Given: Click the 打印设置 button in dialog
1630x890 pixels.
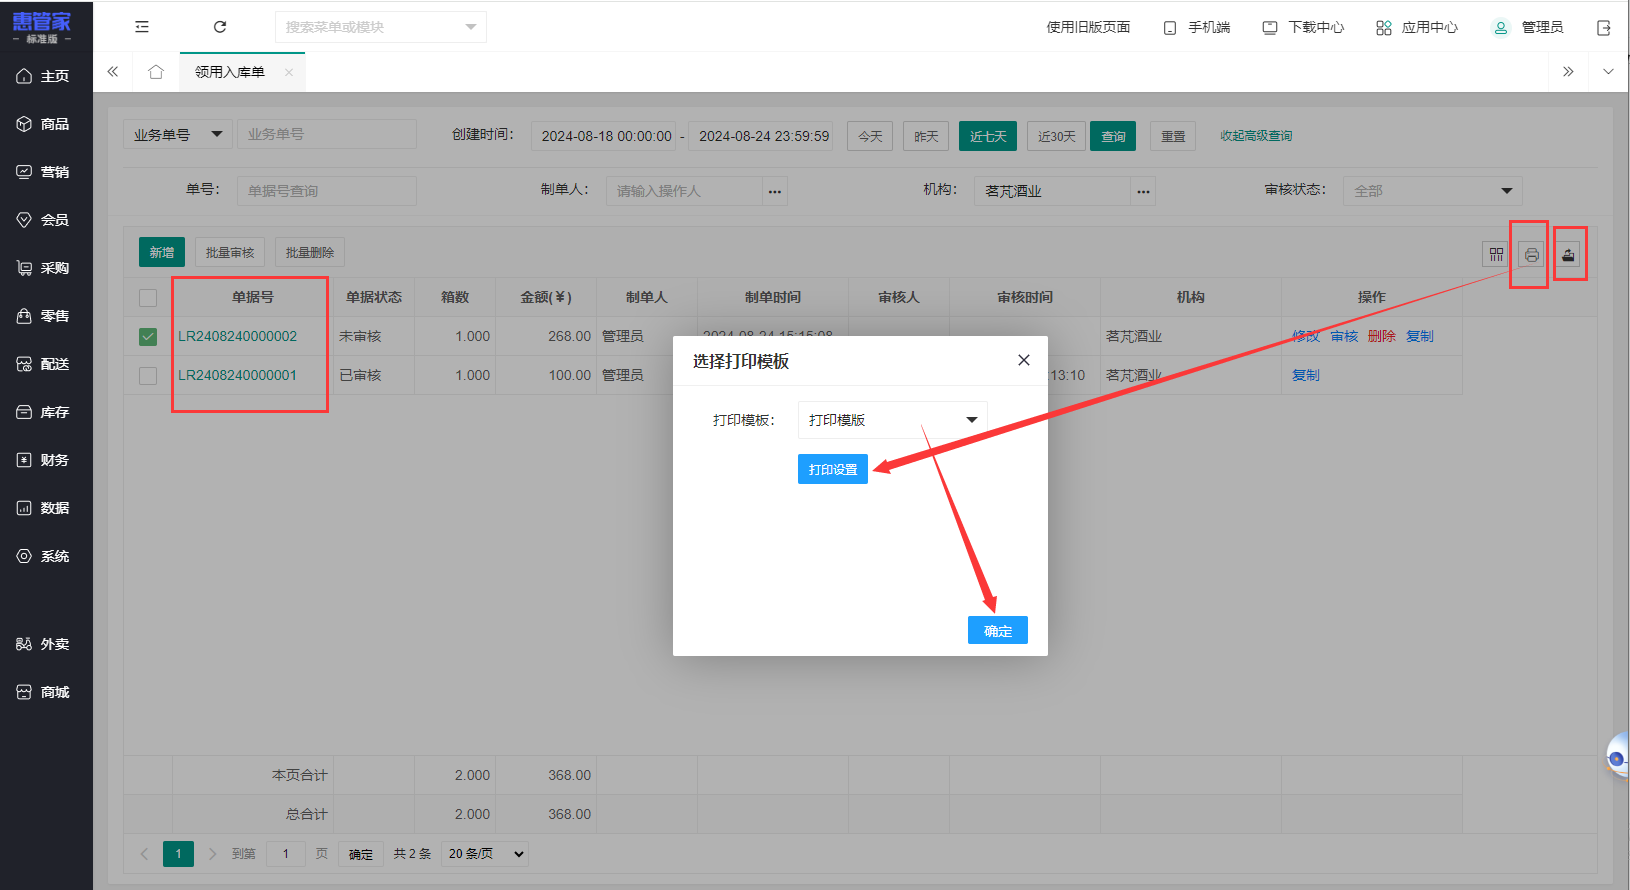Looking at the screenshot, I should pos(833,469).
